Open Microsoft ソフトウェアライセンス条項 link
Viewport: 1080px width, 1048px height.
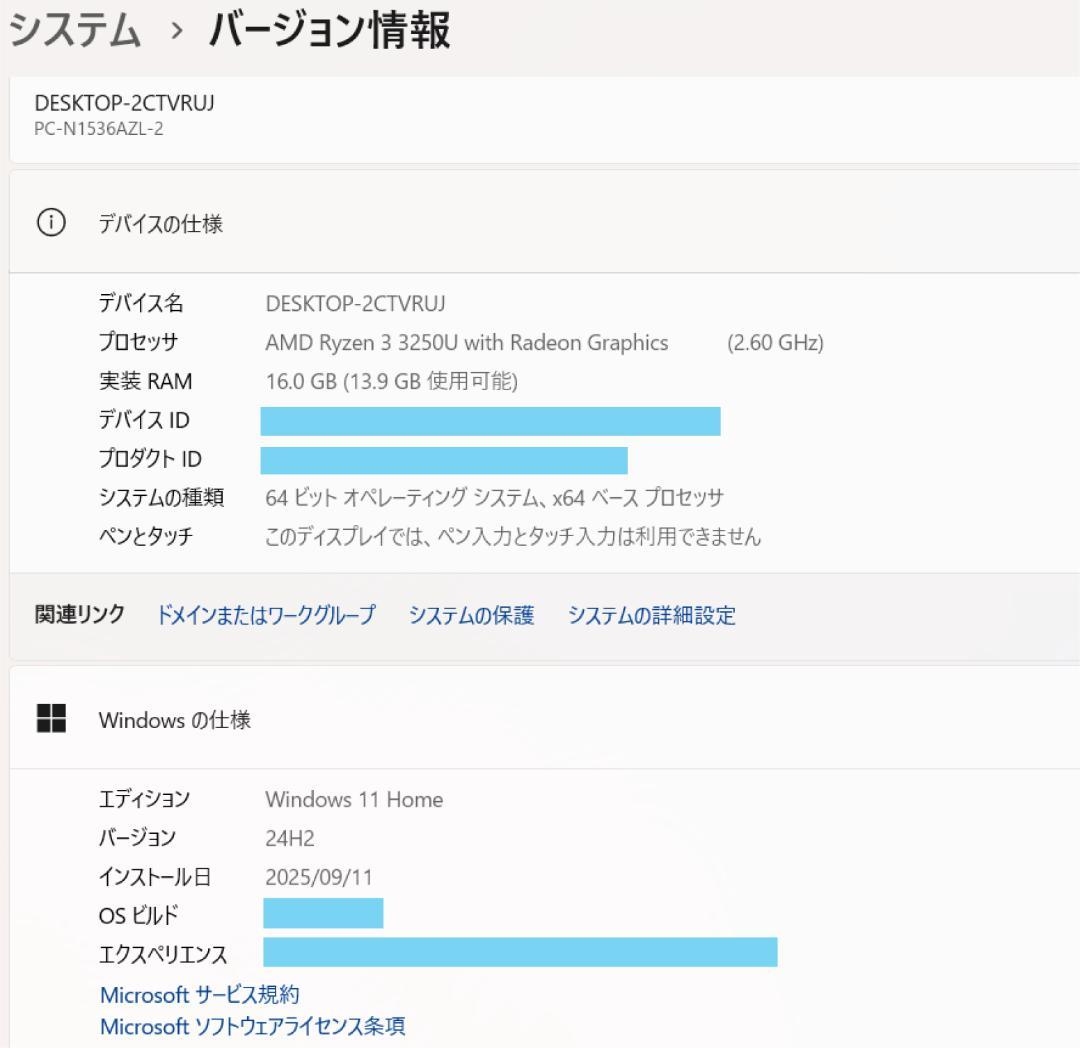click(x=253, y=1026)
